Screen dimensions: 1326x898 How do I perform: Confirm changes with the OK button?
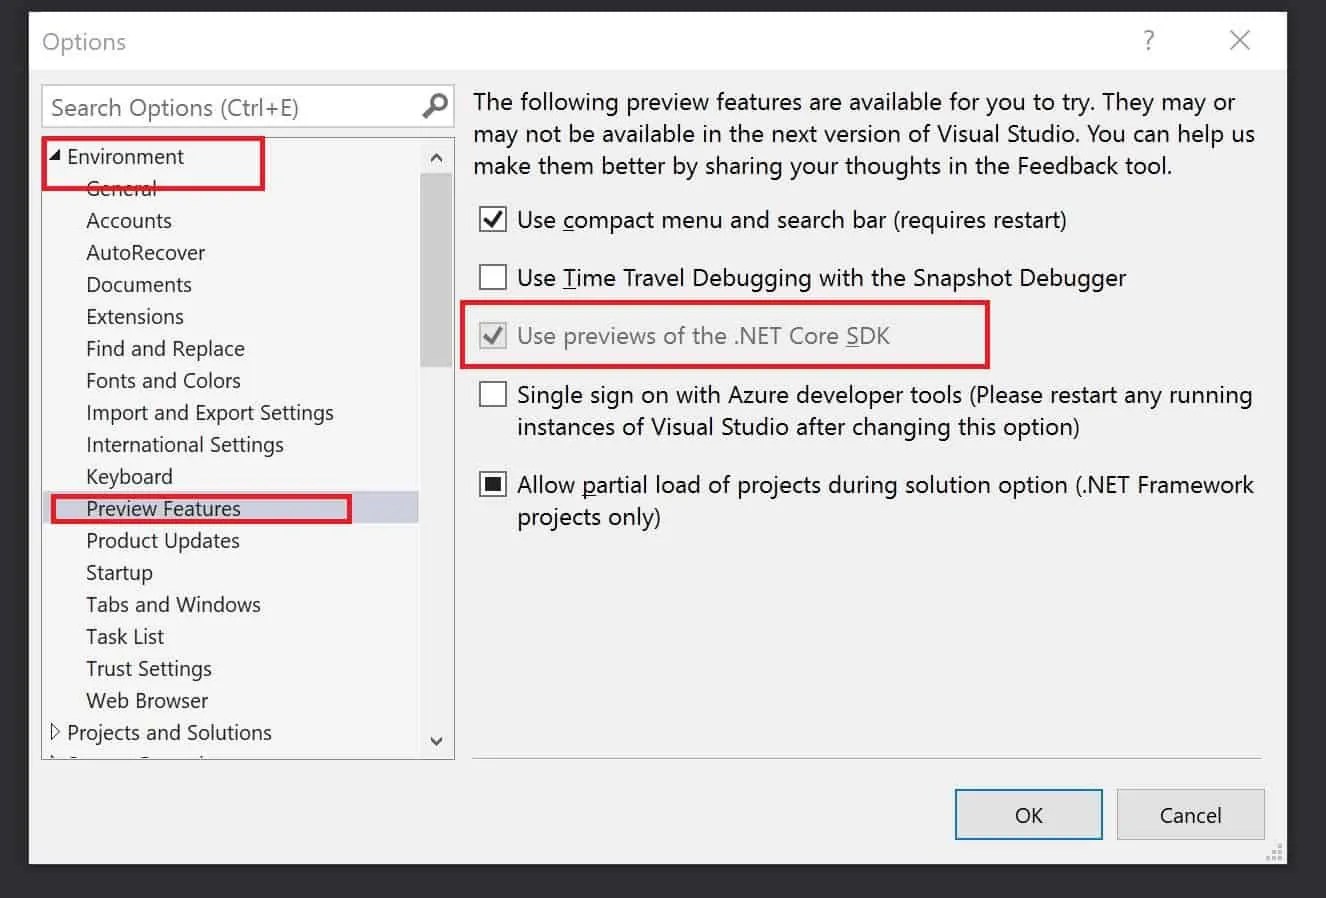coord(1028,814)
